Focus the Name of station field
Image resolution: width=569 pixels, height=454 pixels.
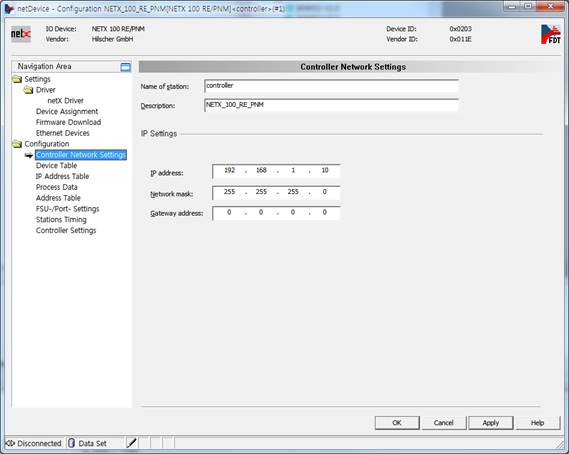click(x=331, y=86)
